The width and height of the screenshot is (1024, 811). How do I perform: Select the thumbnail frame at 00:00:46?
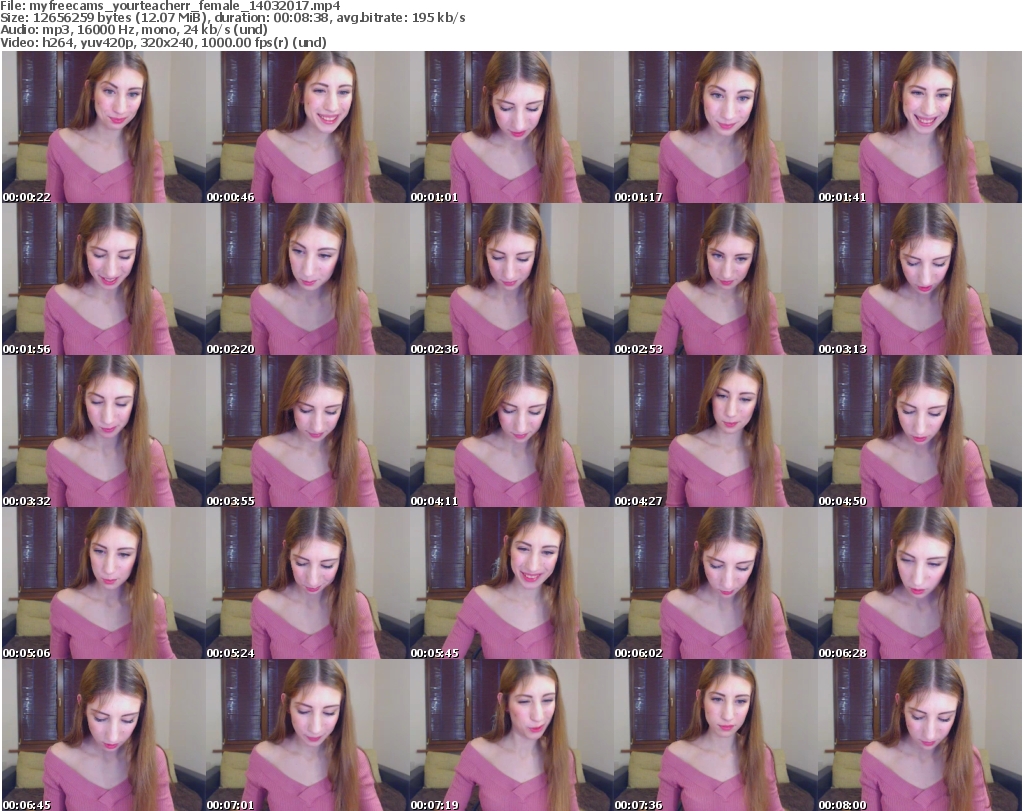point(308,127)
